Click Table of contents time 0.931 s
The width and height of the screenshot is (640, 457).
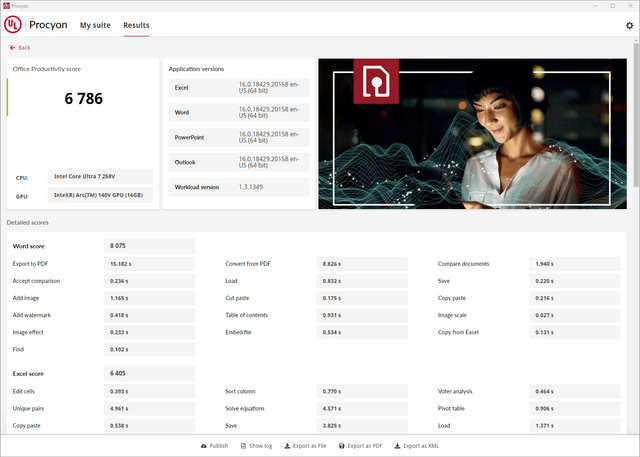coord(362,315)
